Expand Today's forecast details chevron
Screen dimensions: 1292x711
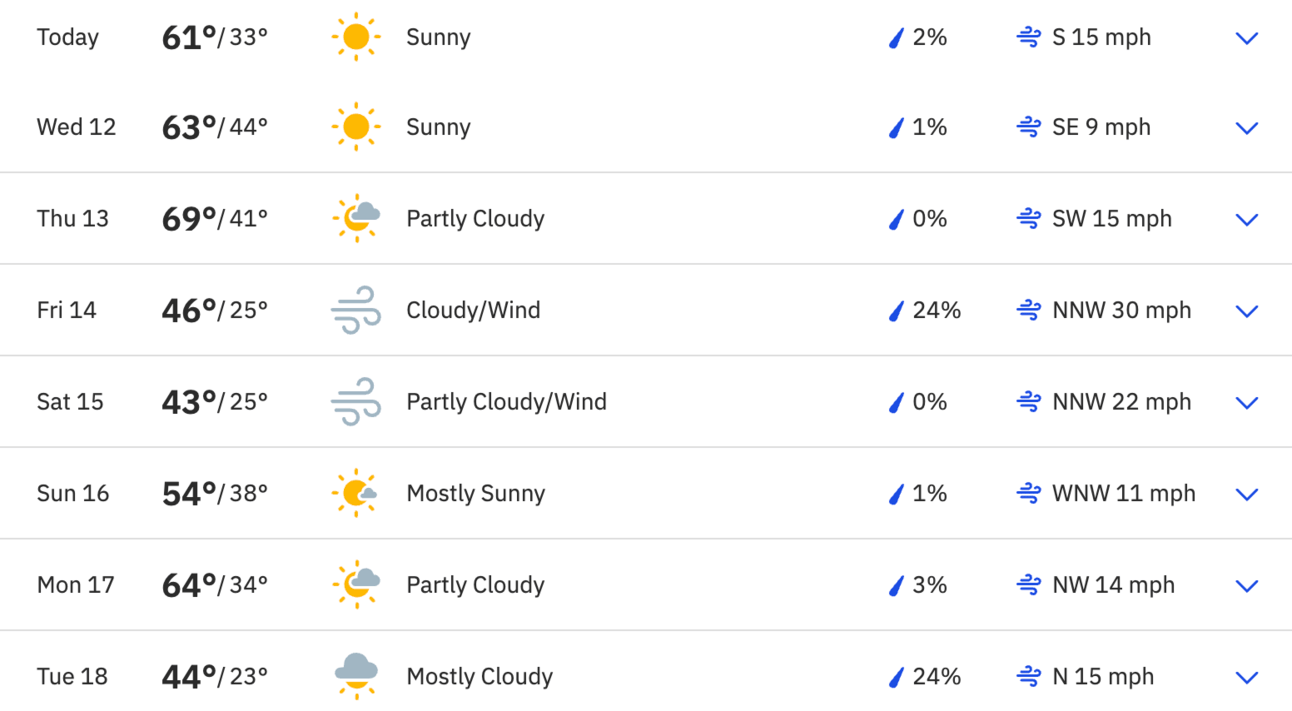(x=1246, y=38)
